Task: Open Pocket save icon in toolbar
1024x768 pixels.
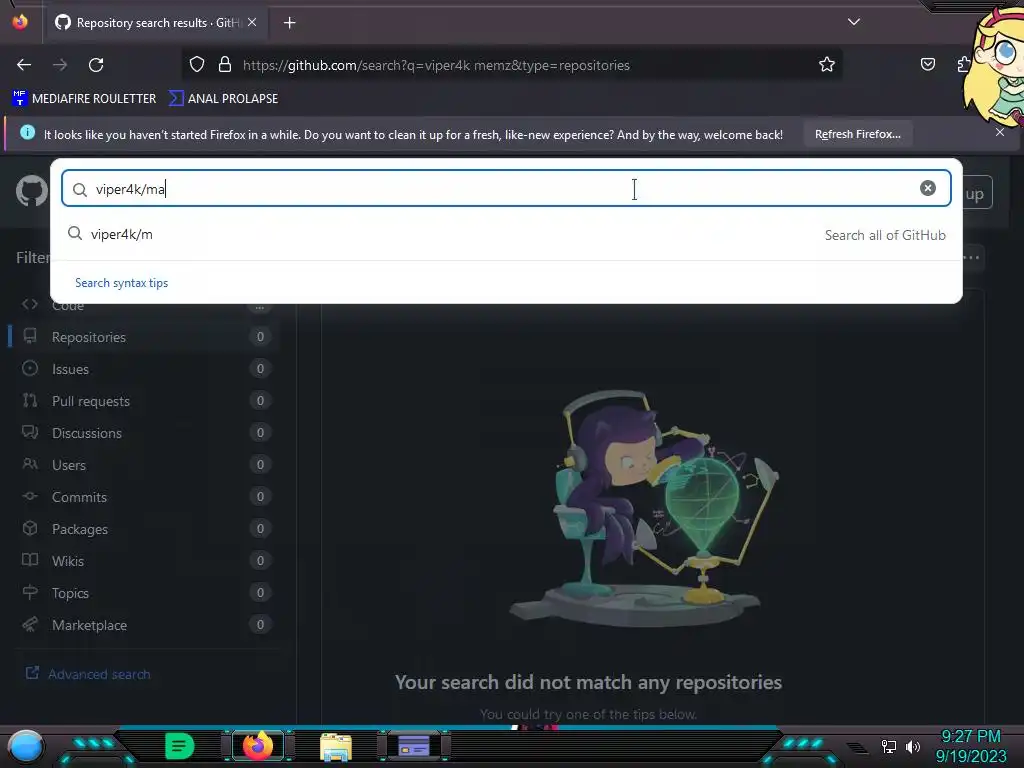Action: tap(927, 64)
